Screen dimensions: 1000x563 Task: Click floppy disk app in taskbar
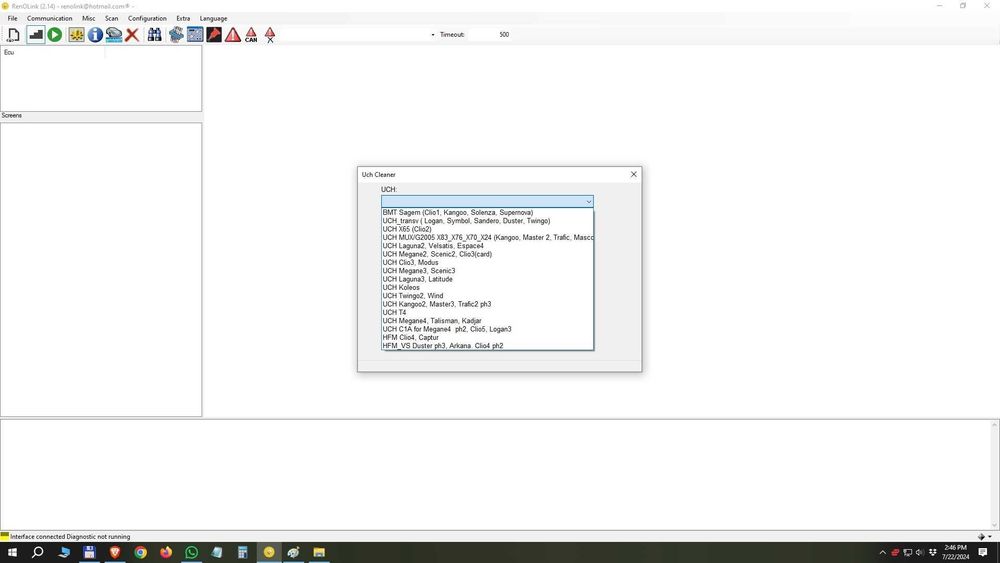point(89,552)
